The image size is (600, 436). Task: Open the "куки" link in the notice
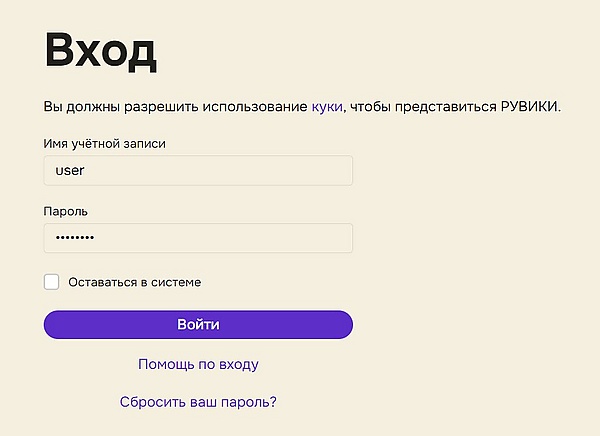pos(327,106)
